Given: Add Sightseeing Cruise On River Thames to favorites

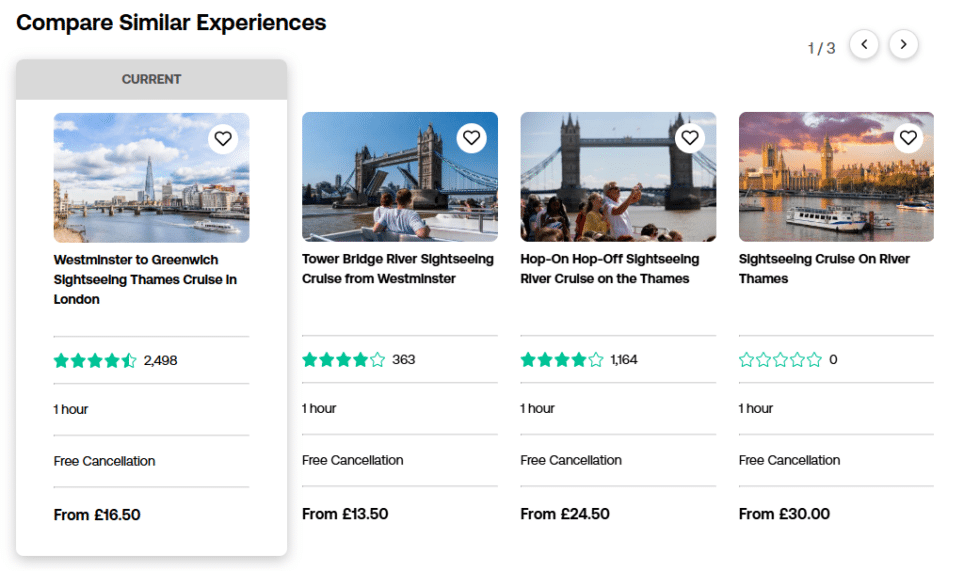Looking at the screenshot, I should pyautogui.click(x=907, y=138).
